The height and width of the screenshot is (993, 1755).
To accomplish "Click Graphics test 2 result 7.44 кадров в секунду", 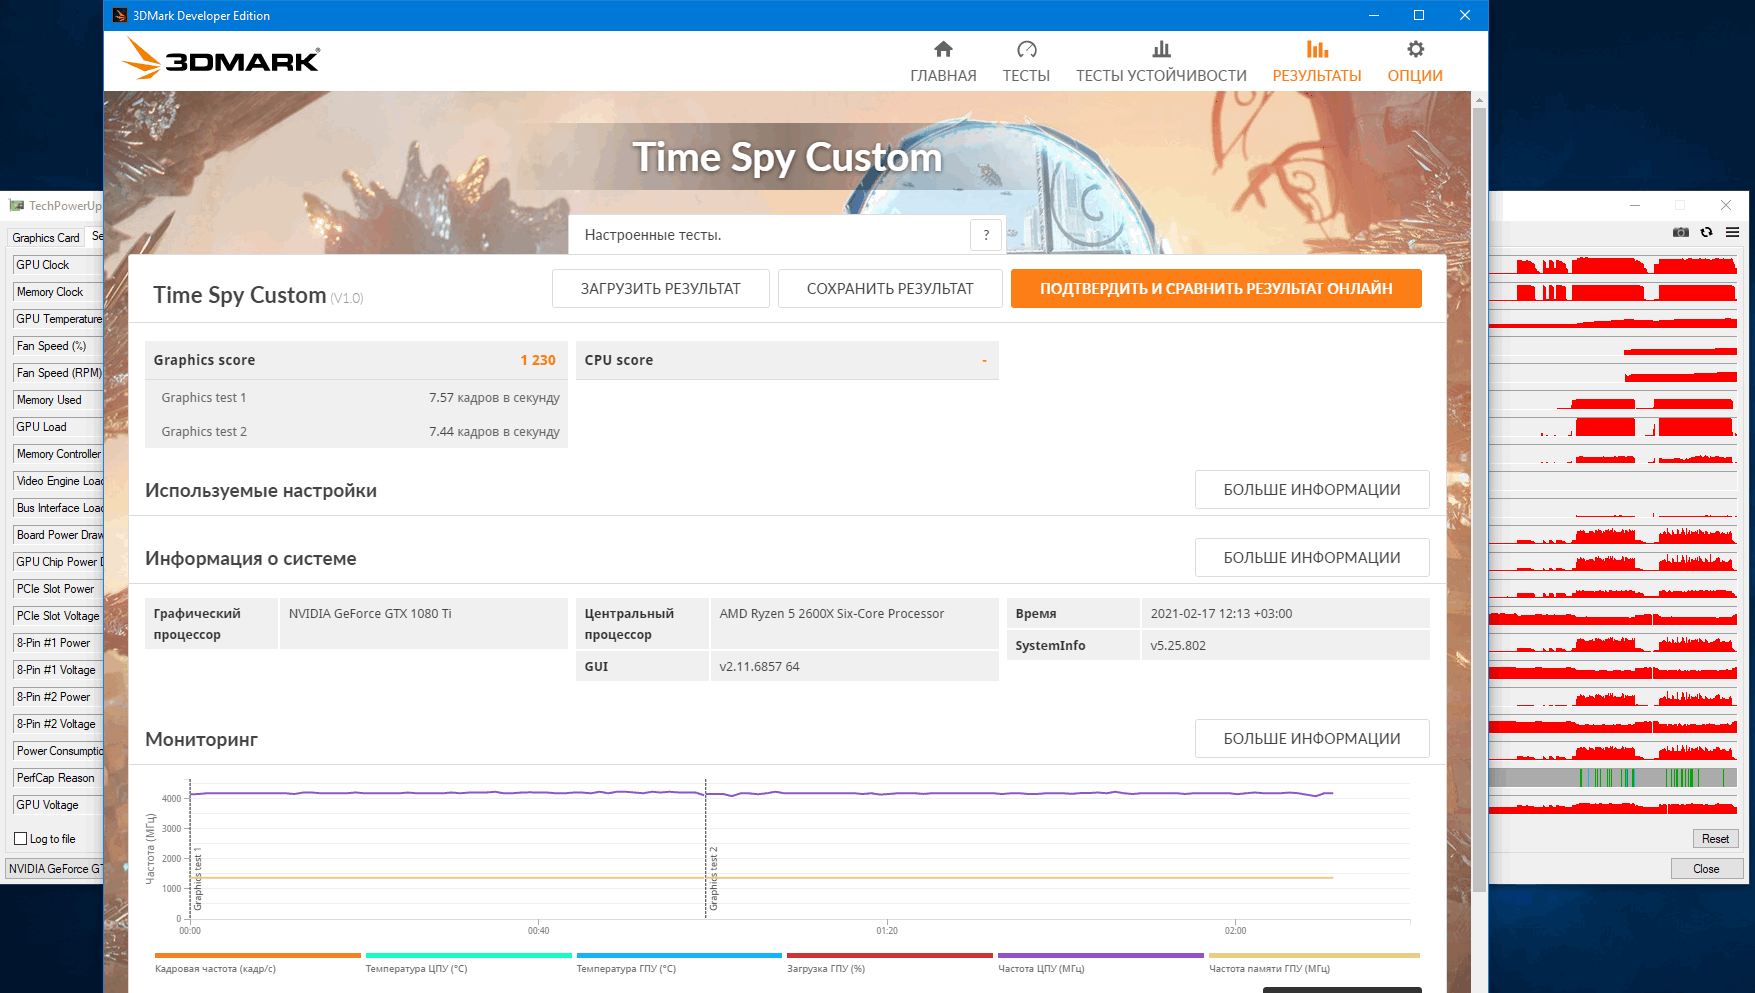I will [494, 431].
